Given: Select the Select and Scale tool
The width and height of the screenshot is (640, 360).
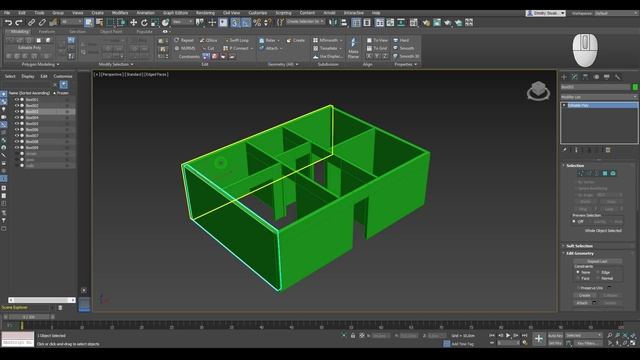Looking at the screenshot, I should (x=155, y=23).
